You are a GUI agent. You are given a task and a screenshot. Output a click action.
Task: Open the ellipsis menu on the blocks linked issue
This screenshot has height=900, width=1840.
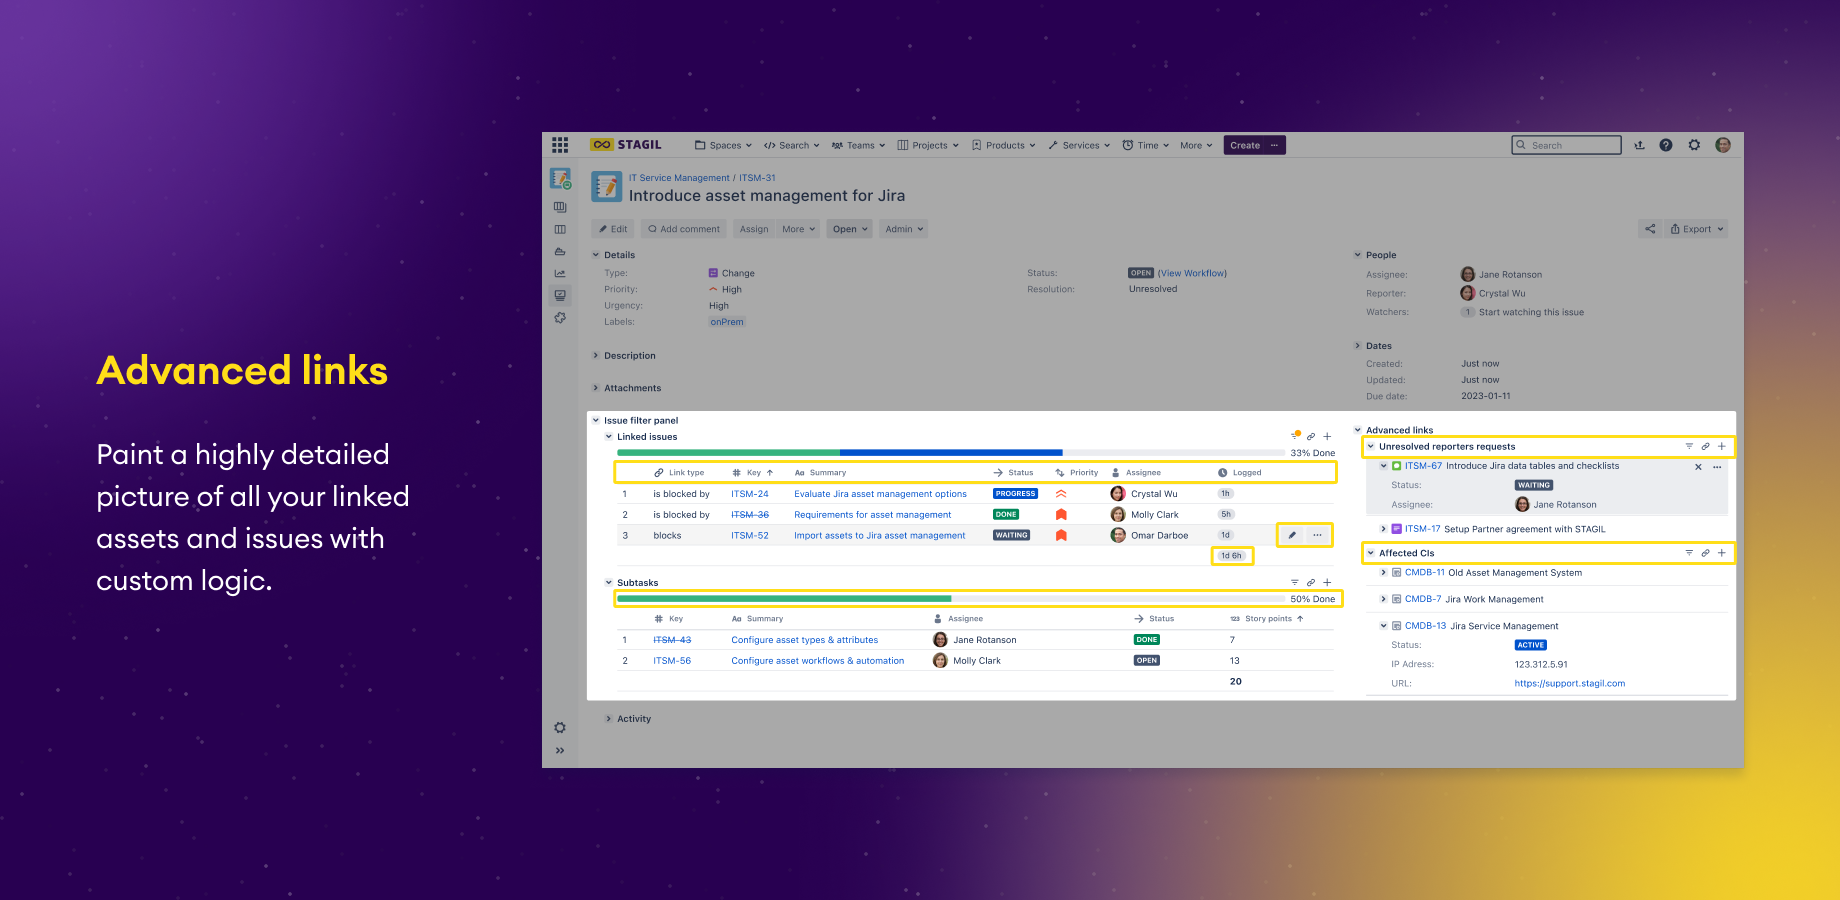pyautogui.click(x=1317, y=535)
